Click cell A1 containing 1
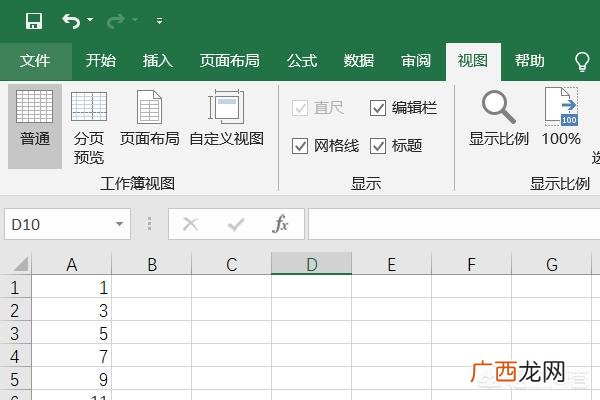Image resolution: width=600 pixels, height=400 pixels. (72, 287)
